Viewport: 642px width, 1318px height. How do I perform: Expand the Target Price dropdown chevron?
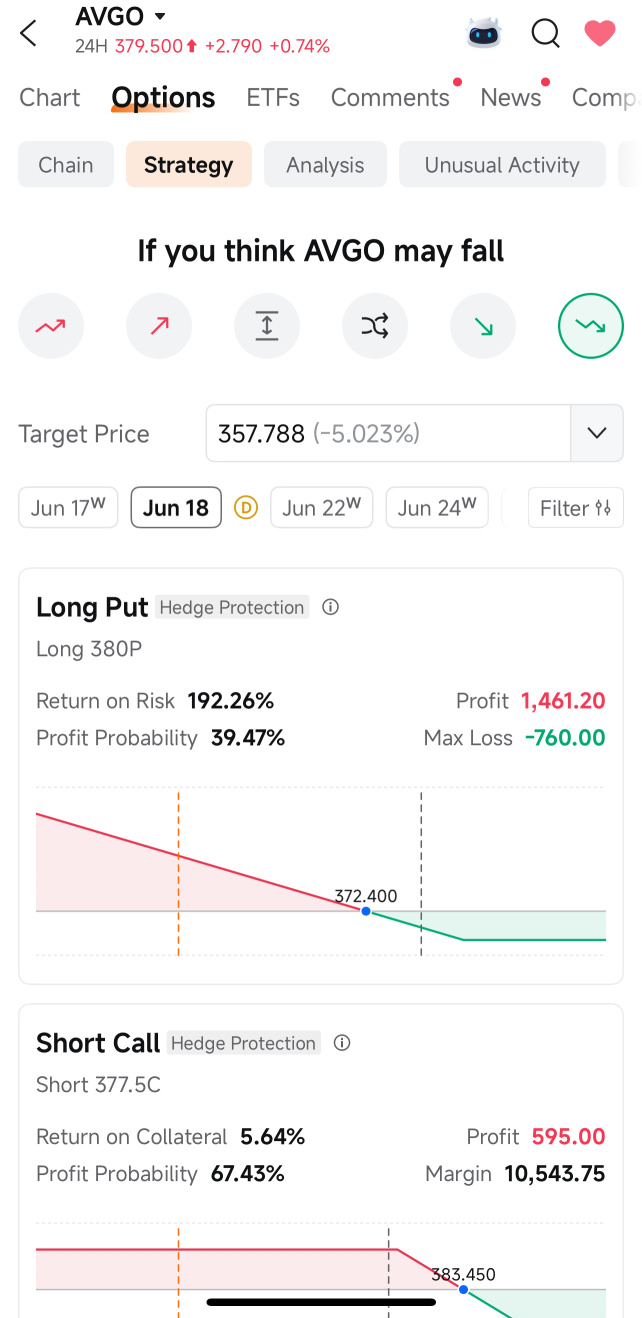coord(597,433)
